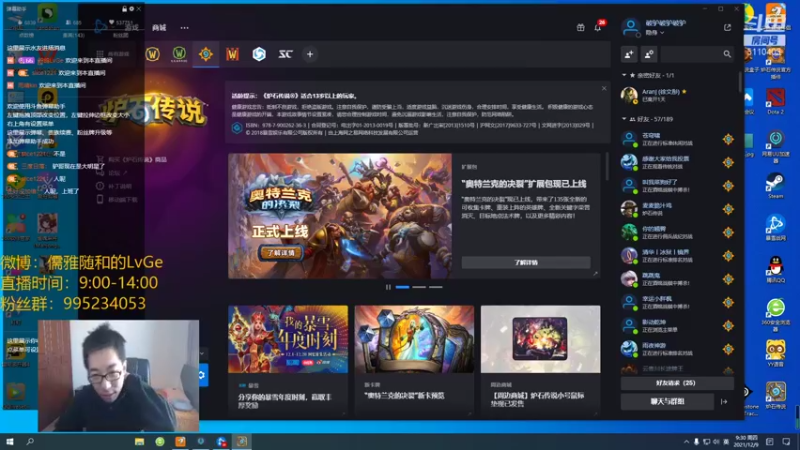Click the friends list scrollbar
This screenshot has height=450, width=800.
point(740,82)
